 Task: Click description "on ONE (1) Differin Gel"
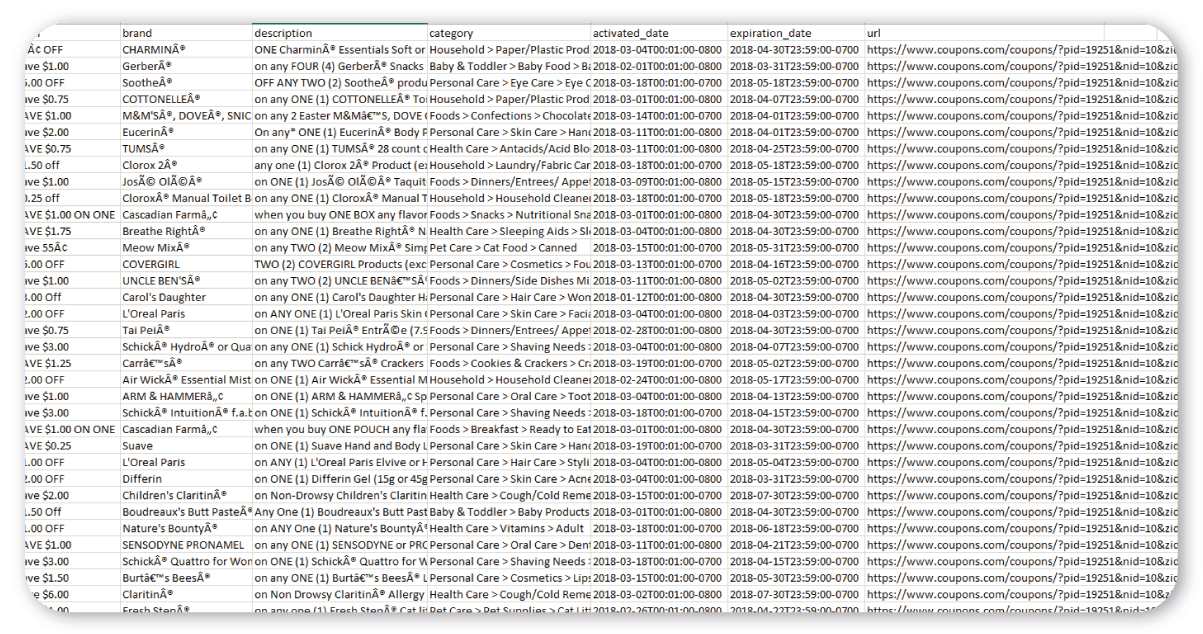(340, 479)
